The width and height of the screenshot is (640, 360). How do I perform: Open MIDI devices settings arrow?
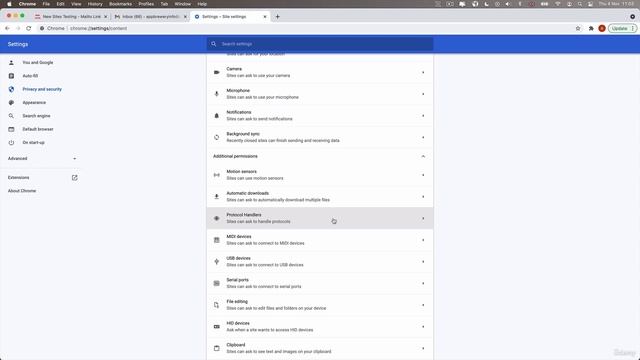click(423, 240)
